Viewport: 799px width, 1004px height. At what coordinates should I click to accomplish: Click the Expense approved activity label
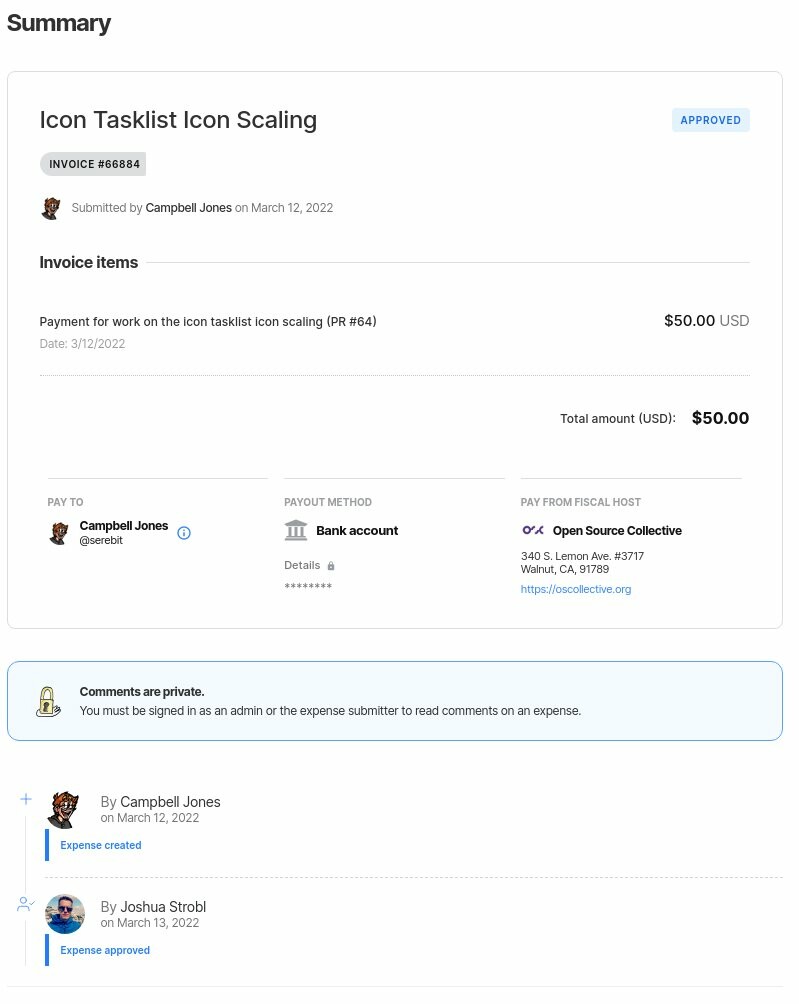105,950
